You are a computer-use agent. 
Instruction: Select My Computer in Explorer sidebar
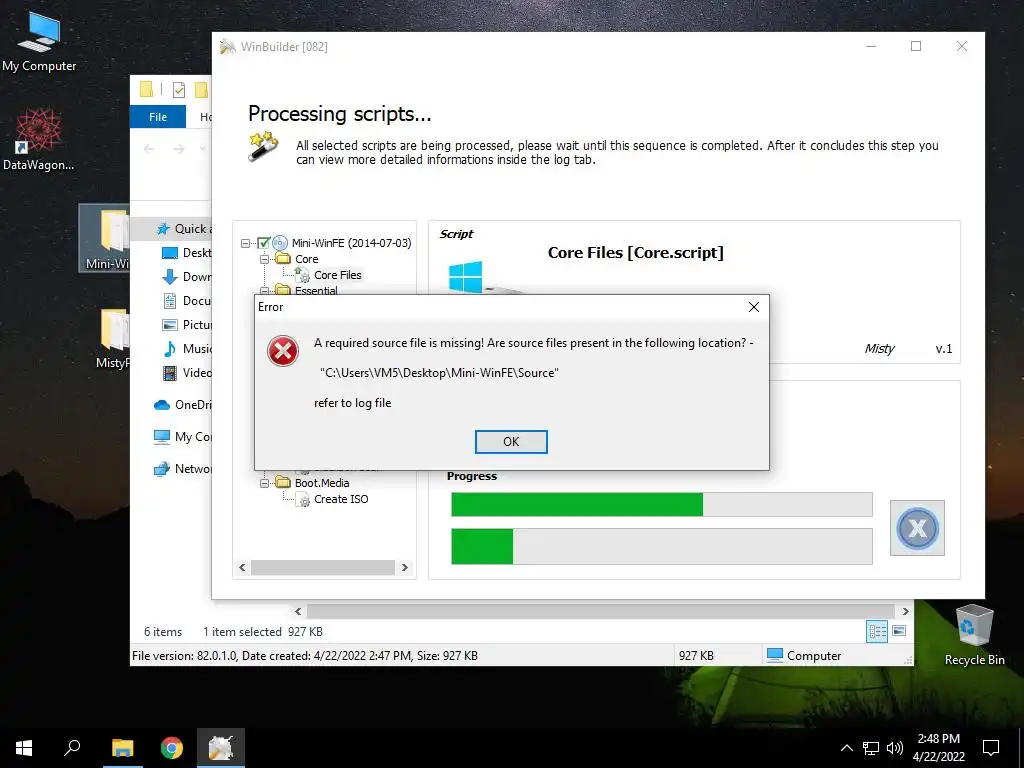coord(182,437)
